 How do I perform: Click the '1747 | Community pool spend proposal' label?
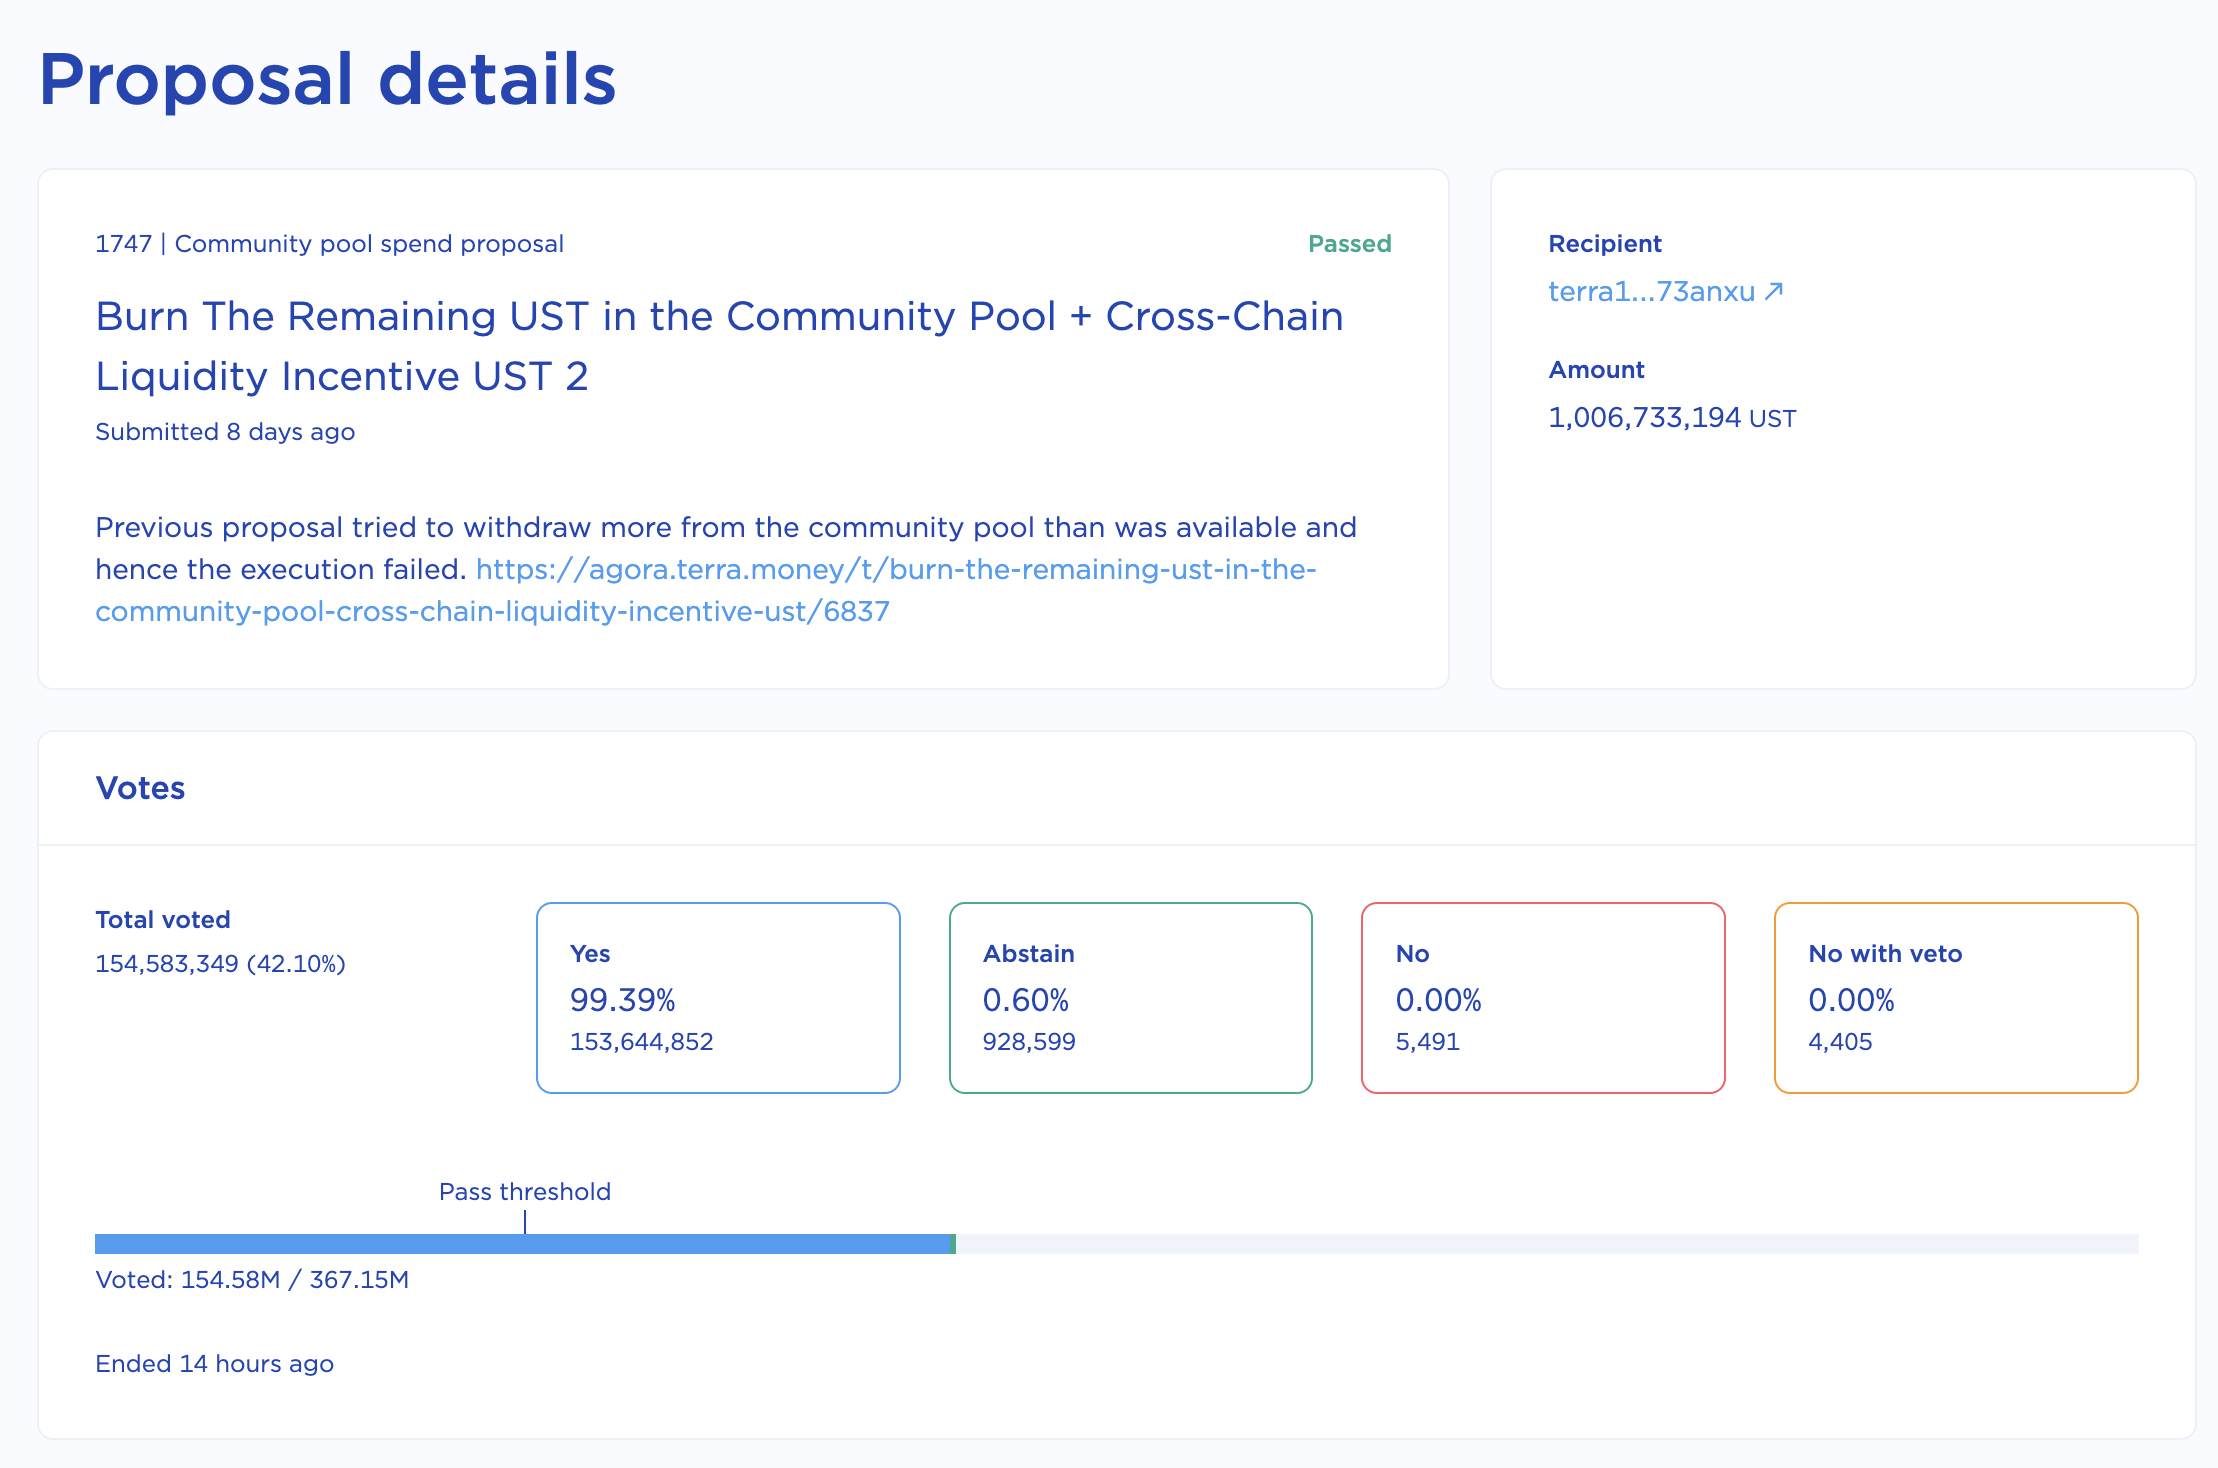point(329,244)
